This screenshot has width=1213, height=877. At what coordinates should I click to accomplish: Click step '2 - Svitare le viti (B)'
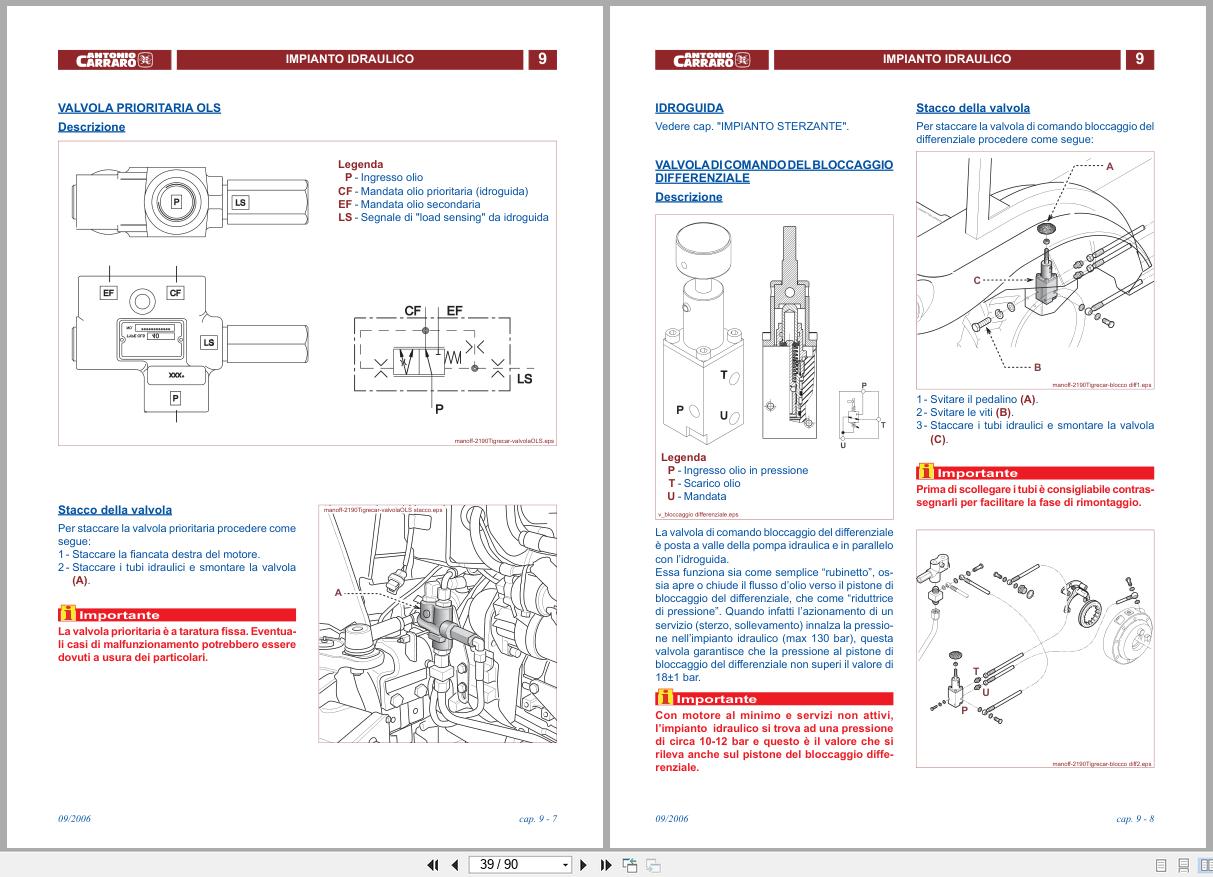(x=965, y=412)
